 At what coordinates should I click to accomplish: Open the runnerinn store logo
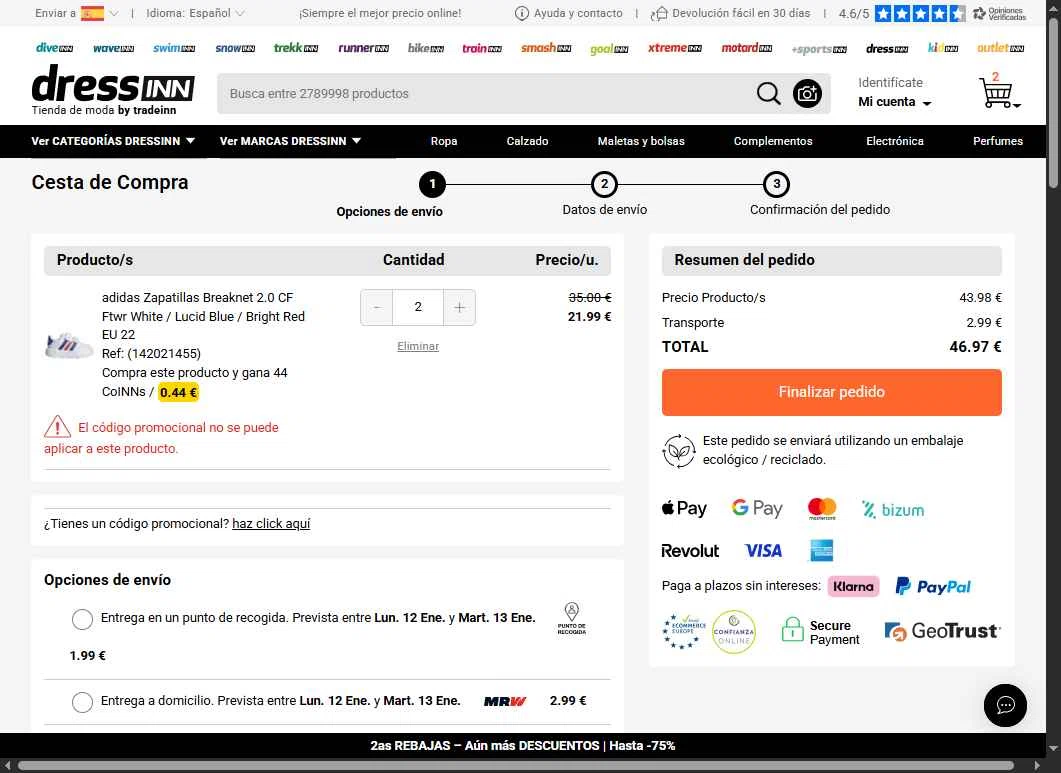[363, 48]
